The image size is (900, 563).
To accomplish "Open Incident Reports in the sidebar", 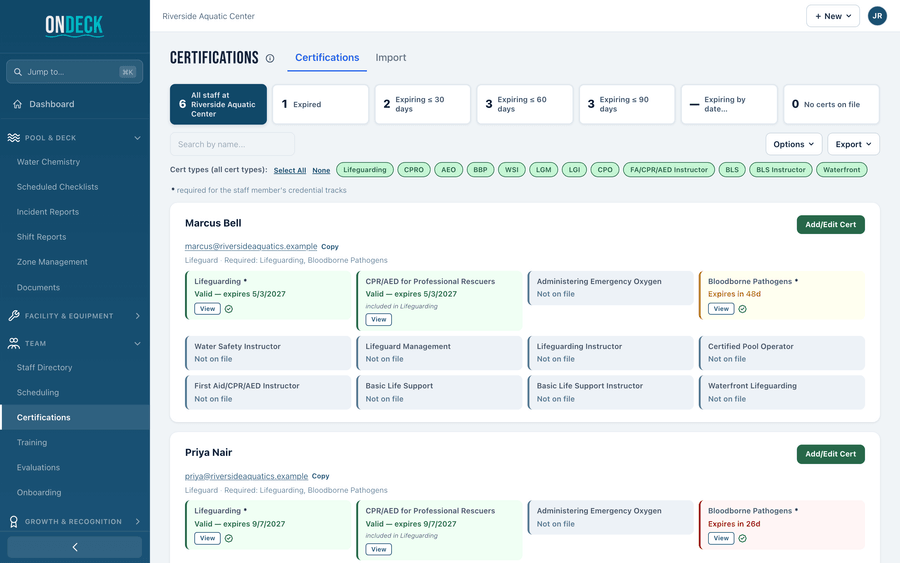I will (48, 212).
